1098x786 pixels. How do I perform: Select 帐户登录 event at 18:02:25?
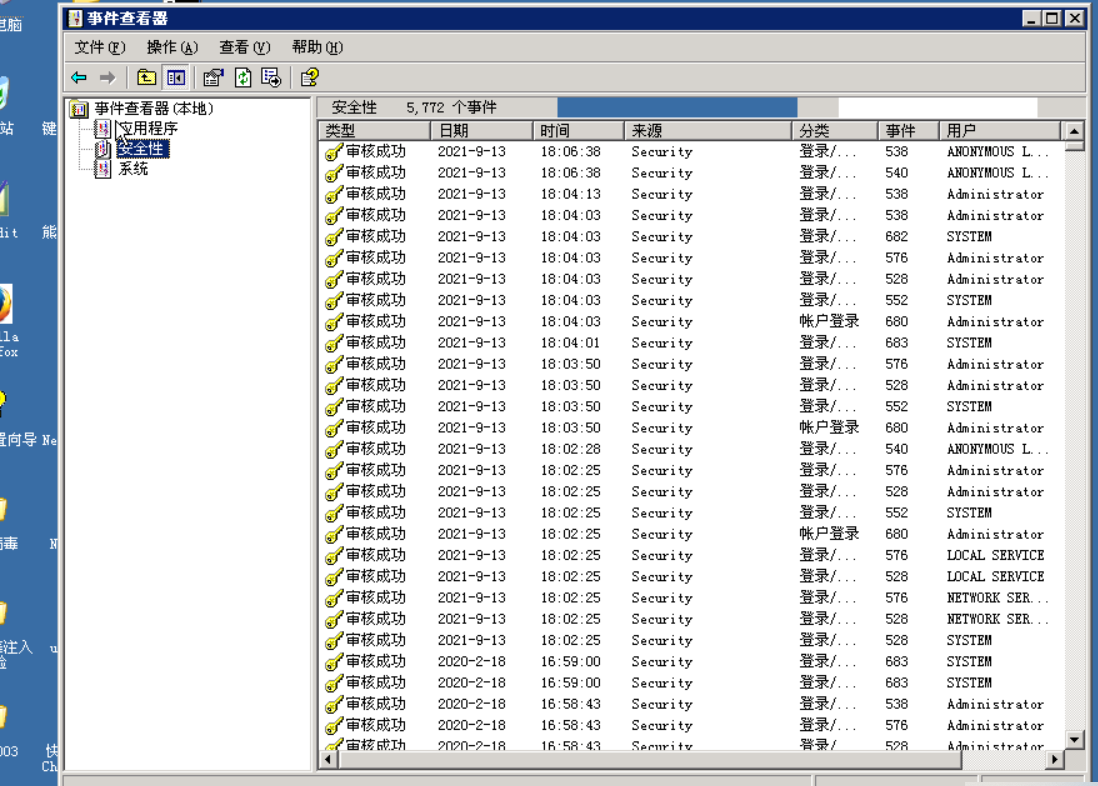point(692,534)
